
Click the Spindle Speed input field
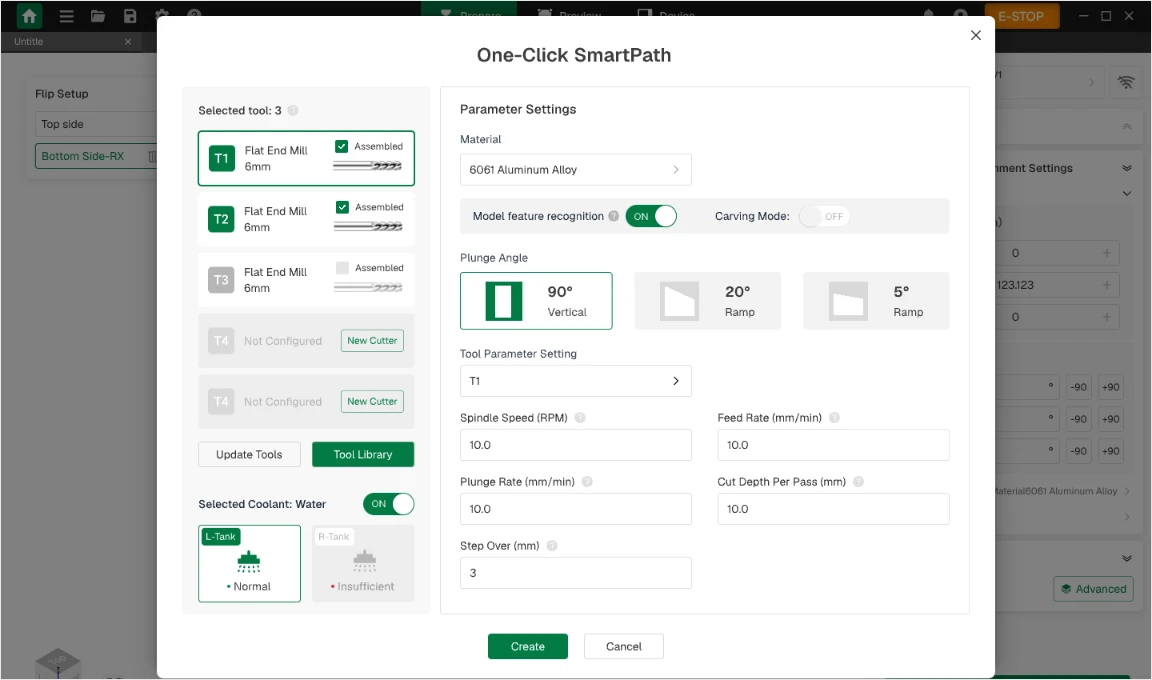pos(575,445)
